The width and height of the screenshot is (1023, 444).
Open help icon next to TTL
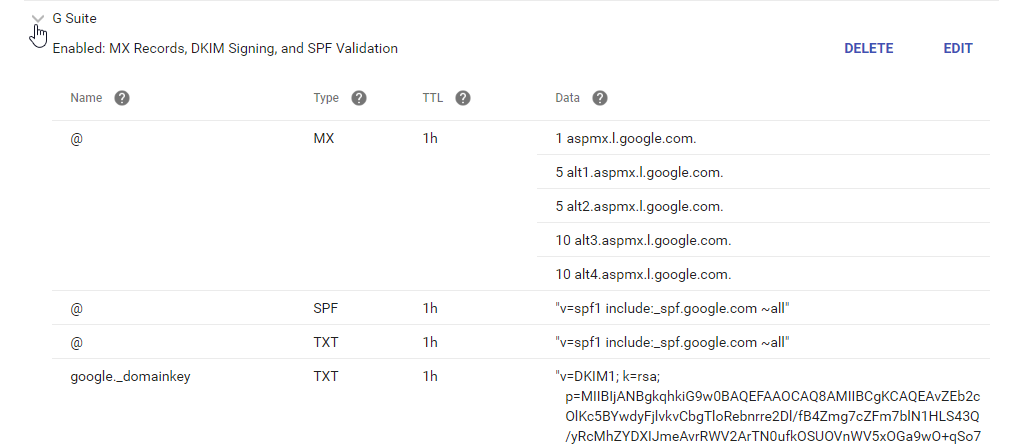[x=462, y=98]
